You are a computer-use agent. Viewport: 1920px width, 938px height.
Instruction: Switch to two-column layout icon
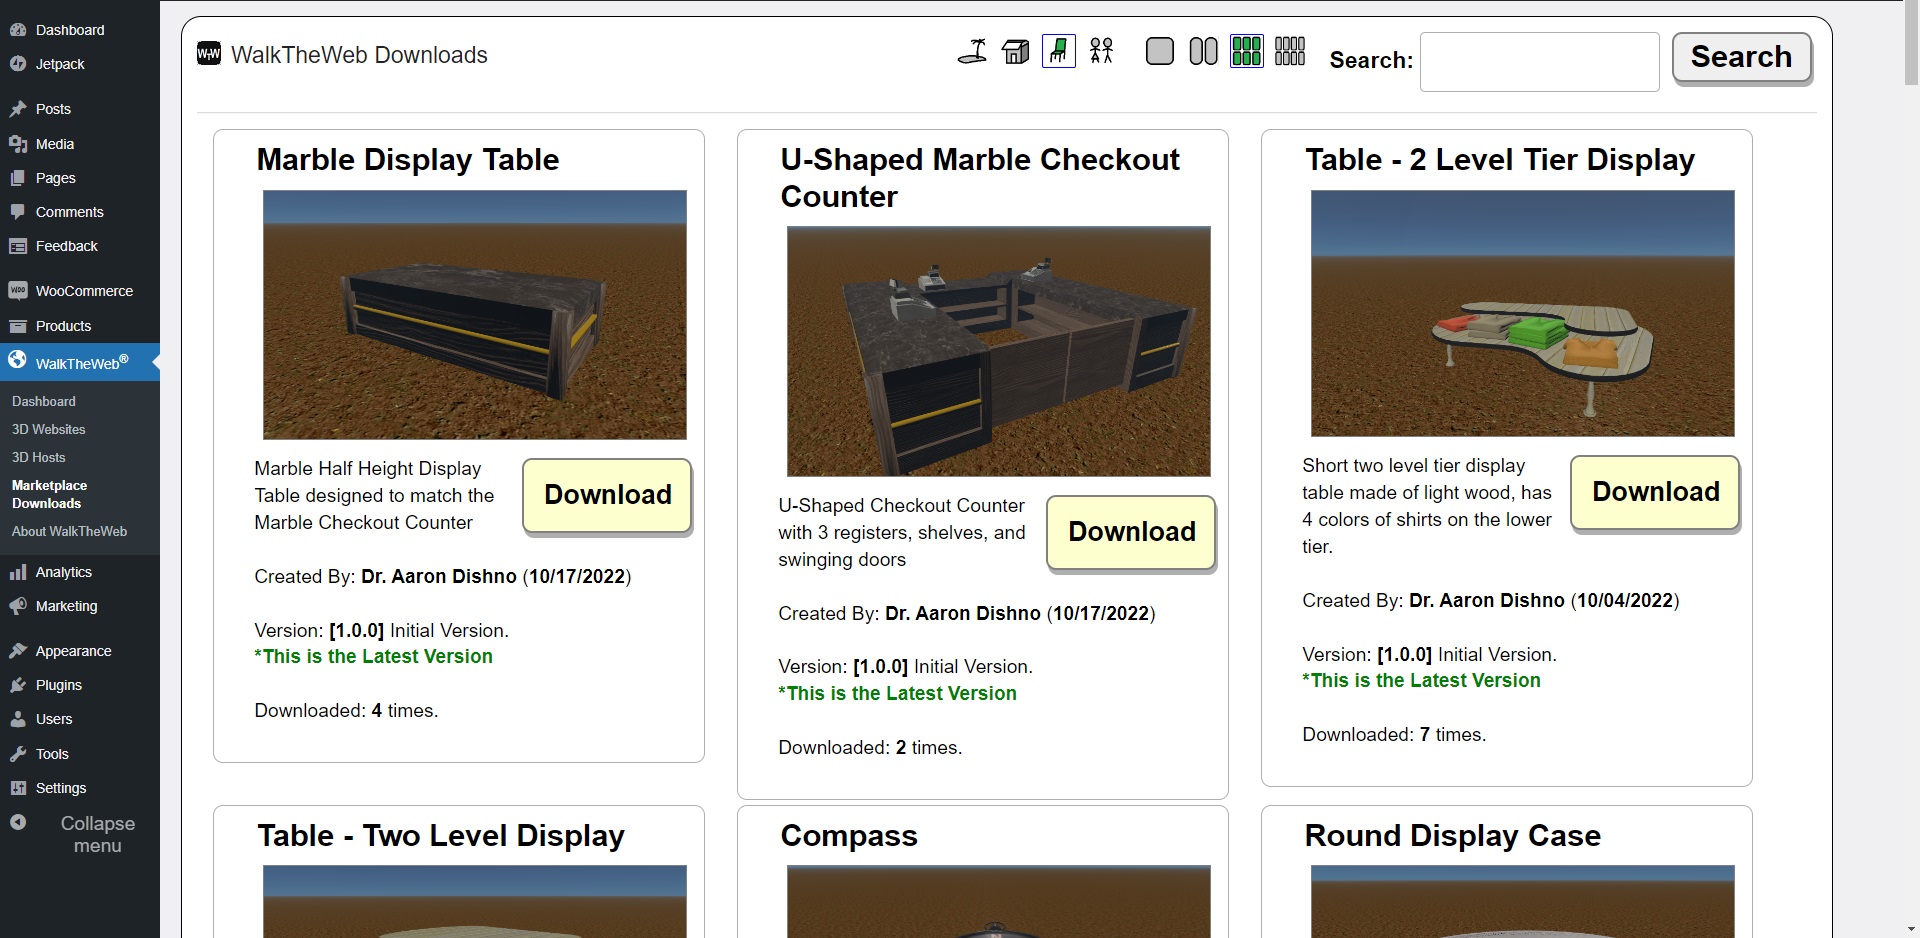point(1203,51)
